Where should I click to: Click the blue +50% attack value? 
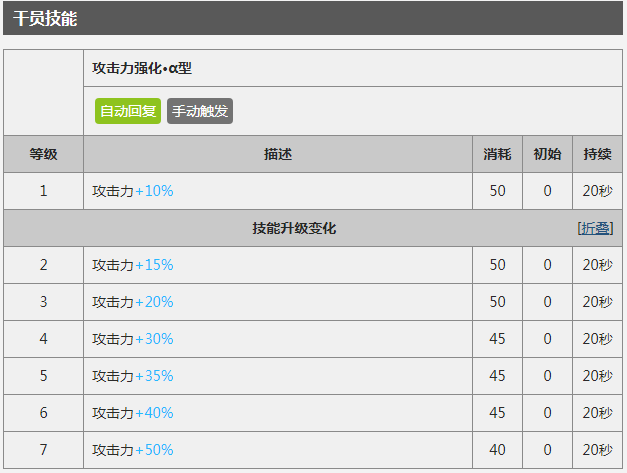coord(154,450)
